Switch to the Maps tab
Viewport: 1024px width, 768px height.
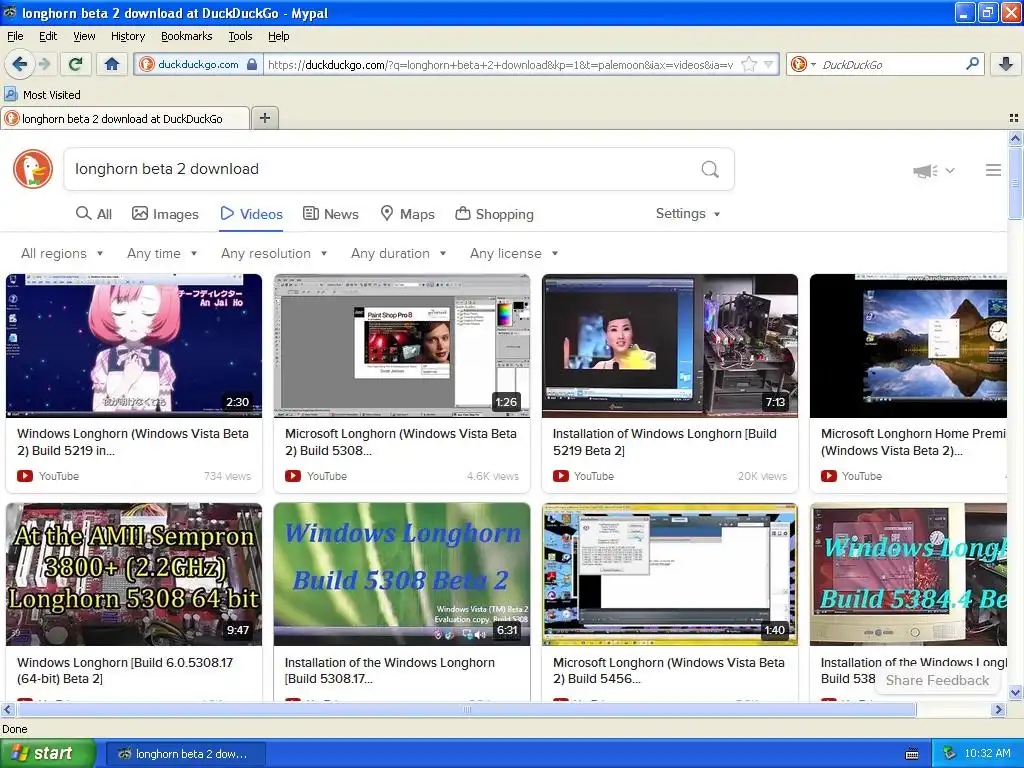[408, 214]
